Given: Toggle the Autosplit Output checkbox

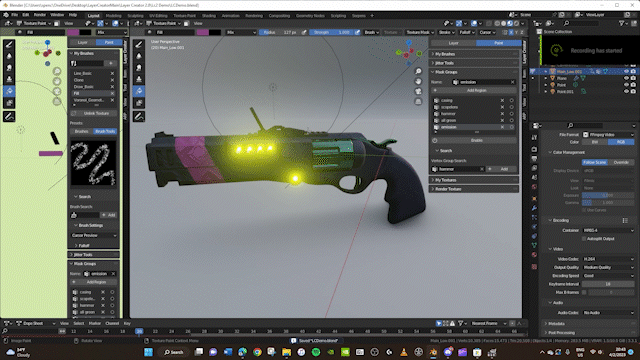Looking at the screenshot, I should [x=584, y=239].
